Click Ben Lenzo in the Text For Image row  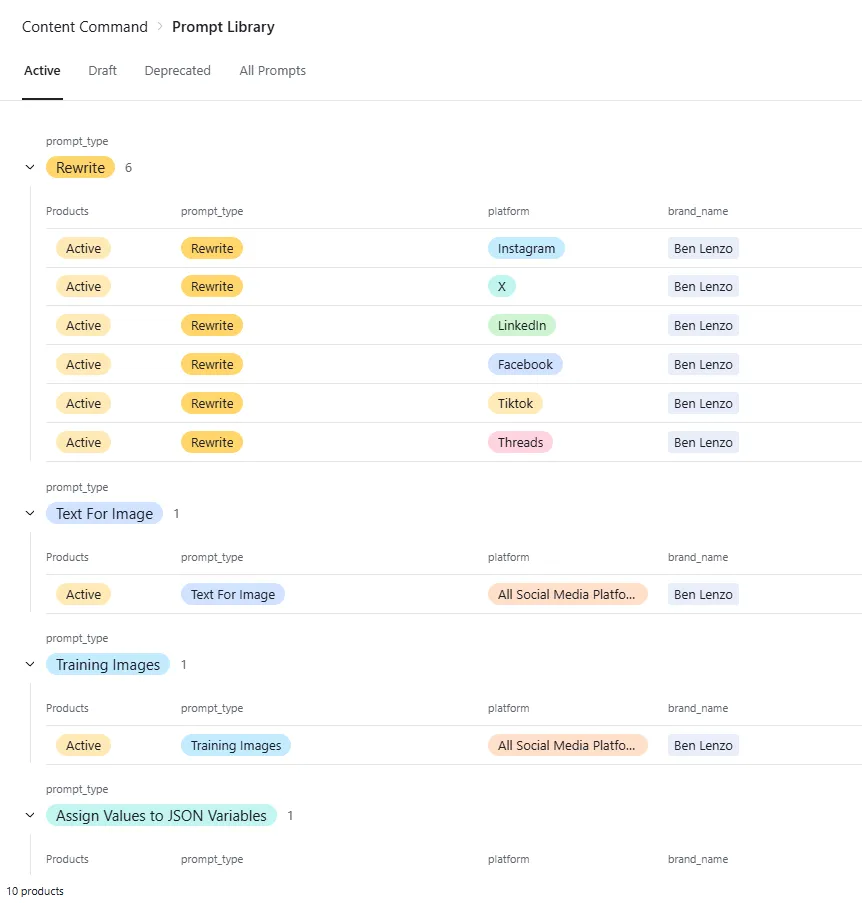coord(703,594)
